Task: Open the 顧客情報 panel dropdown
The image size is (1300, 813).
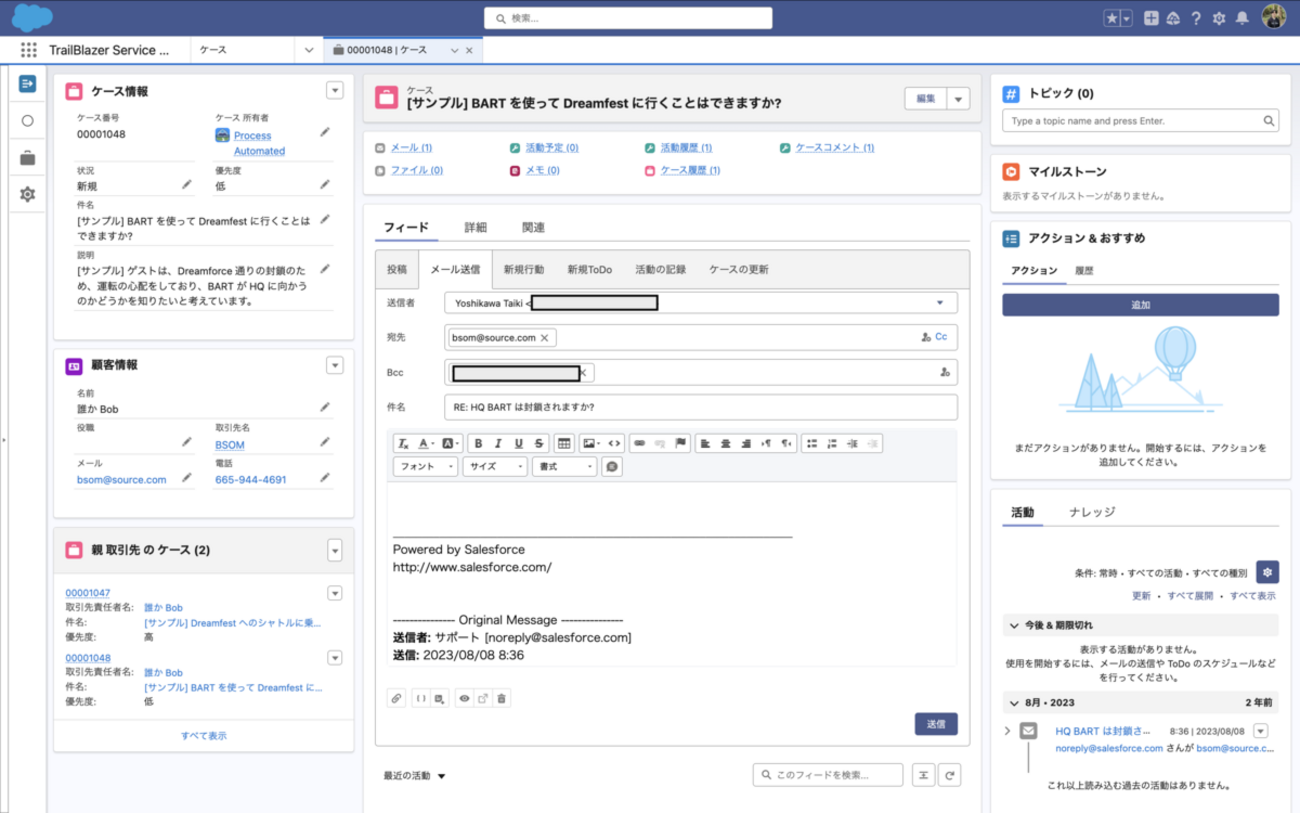Action: tap(335, 365)
